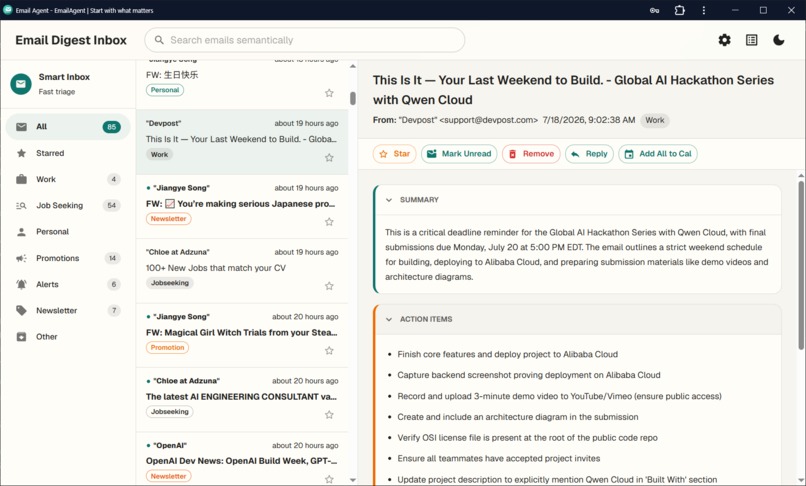Click the Starred star sidebar icon
The height and width of the screenshot is (486, 806).
point(21,153)
